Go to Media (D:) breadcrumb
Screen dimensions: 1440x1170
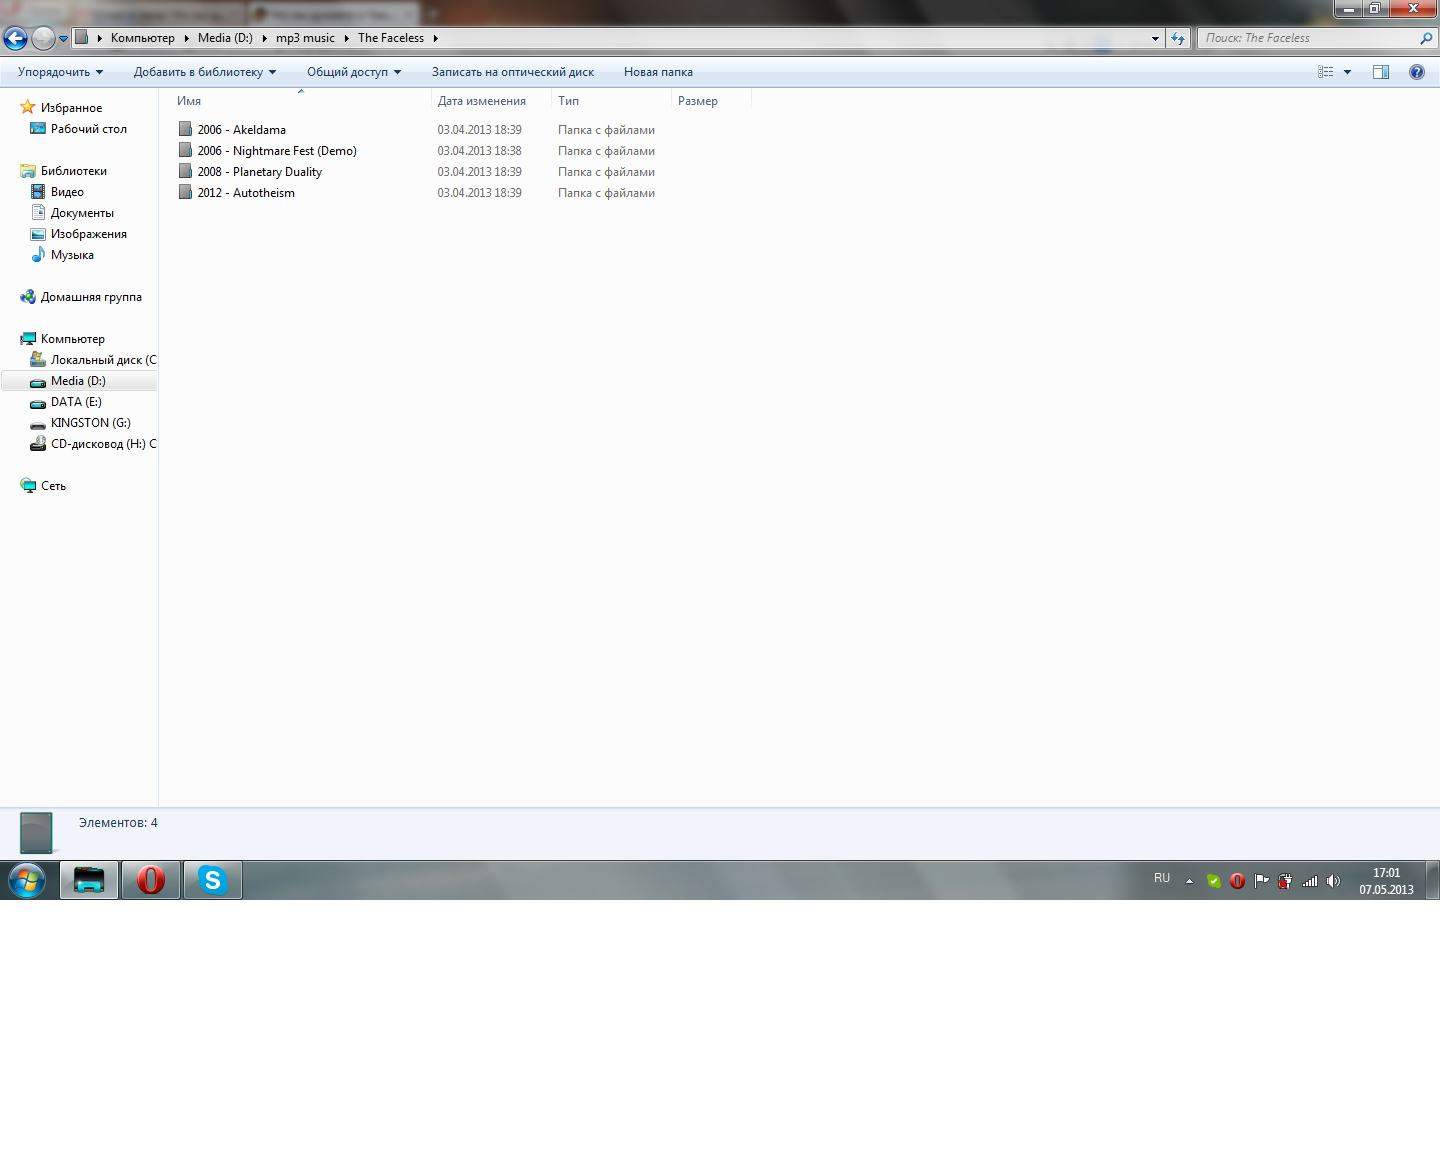225,38
